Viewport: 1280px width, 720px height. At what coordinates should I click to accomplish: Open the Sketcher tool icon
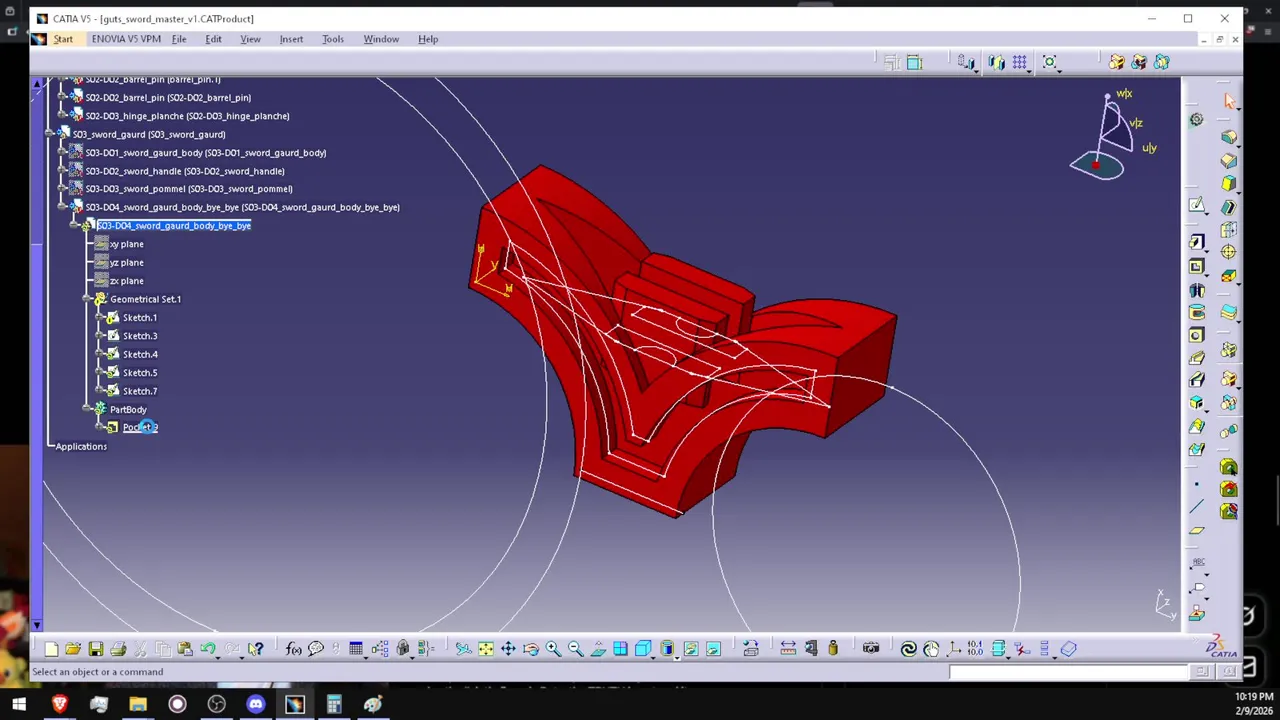pos(1197,205)
